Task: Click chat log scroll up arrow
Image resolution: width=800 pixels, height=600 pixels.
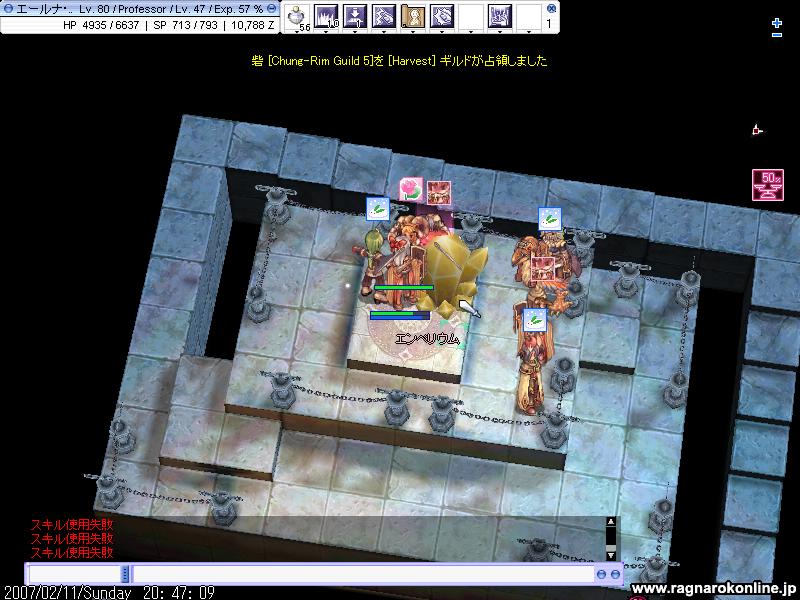Action: coord(611,521)
